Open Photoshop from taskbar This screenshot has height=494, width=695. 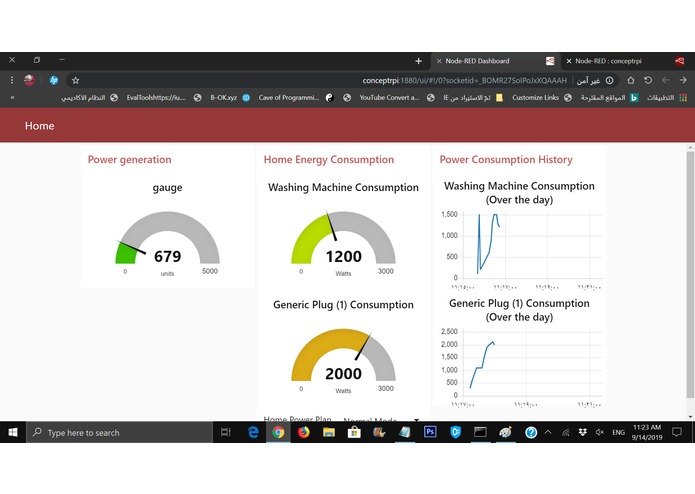pyautogui.click(x=430, y=432)
